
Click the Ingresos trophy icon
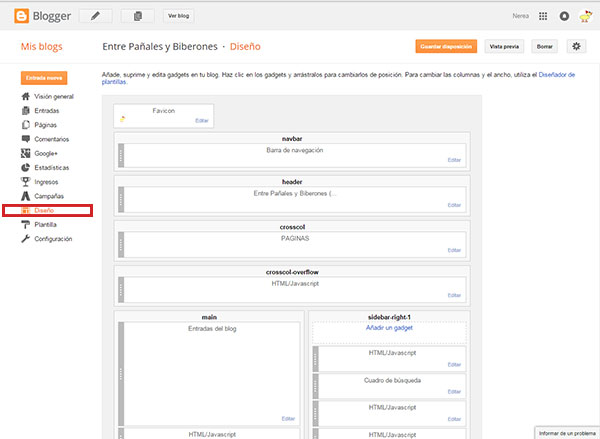tap(26, 182)
